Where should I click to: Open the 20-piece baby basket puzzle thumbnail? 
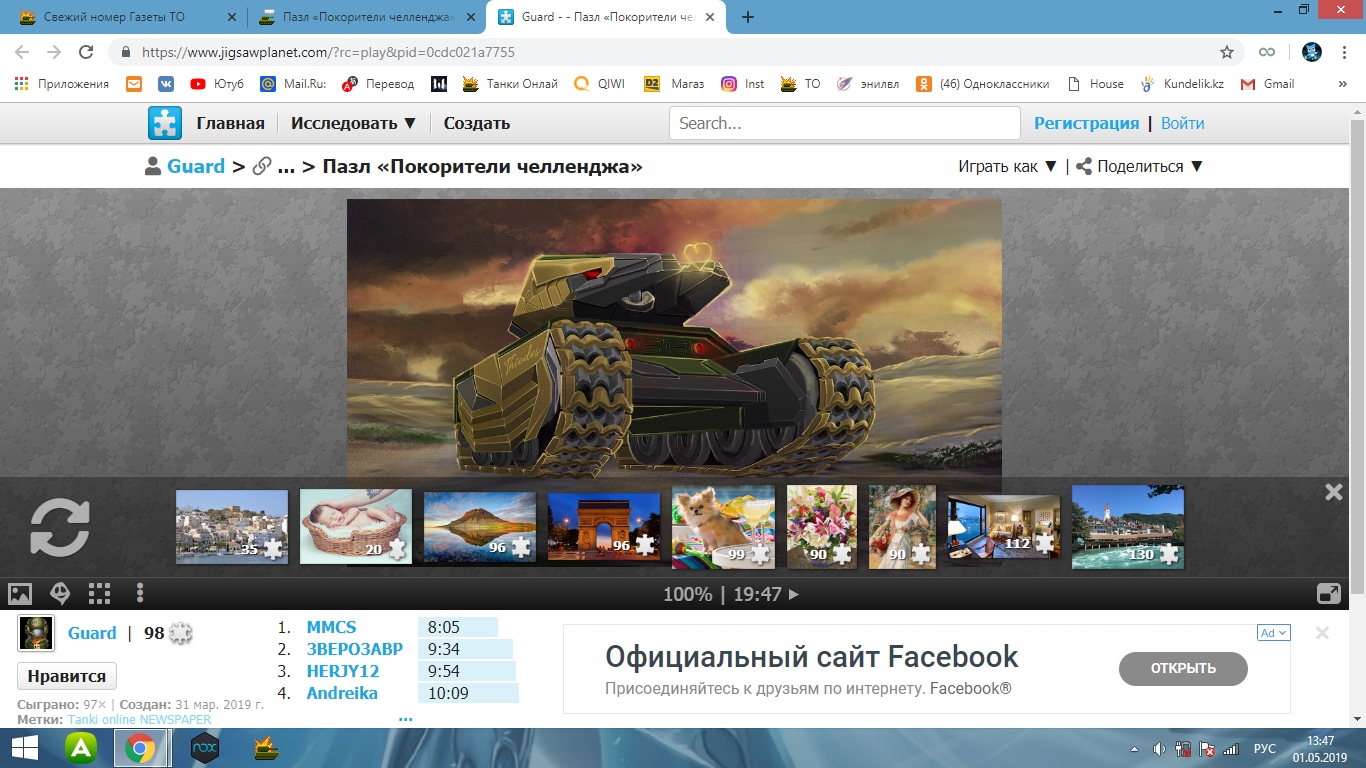click(x=356, y=527)
